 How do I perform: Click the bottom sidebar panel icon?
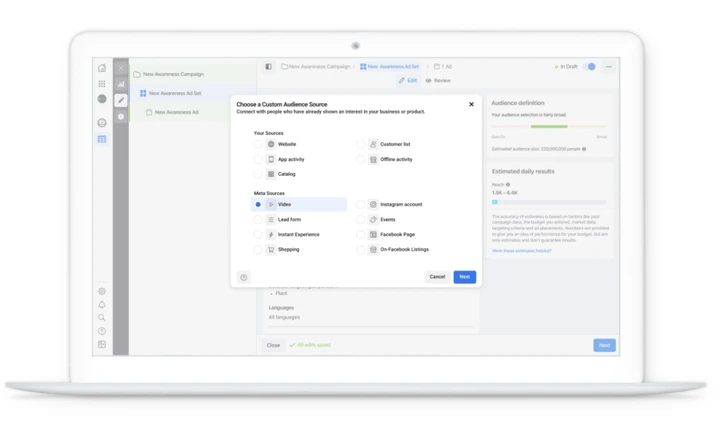point(102,344)
